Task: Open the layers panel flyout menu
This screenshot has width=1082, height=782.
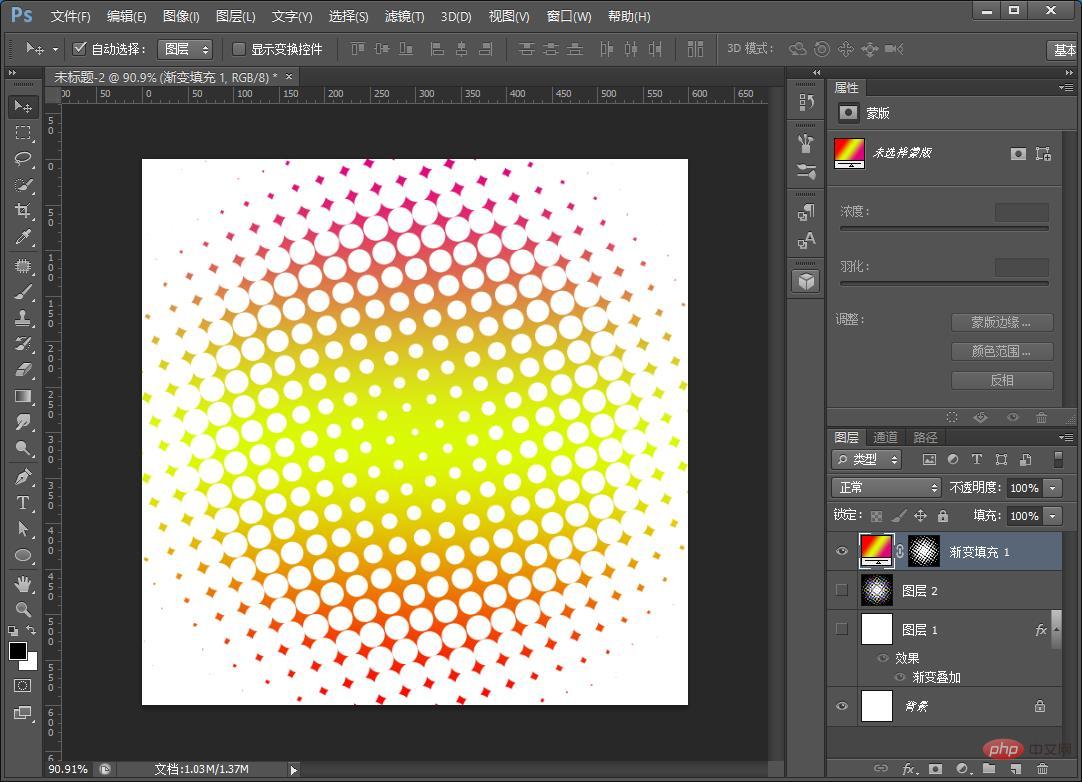Action: tap(1065, 437)
